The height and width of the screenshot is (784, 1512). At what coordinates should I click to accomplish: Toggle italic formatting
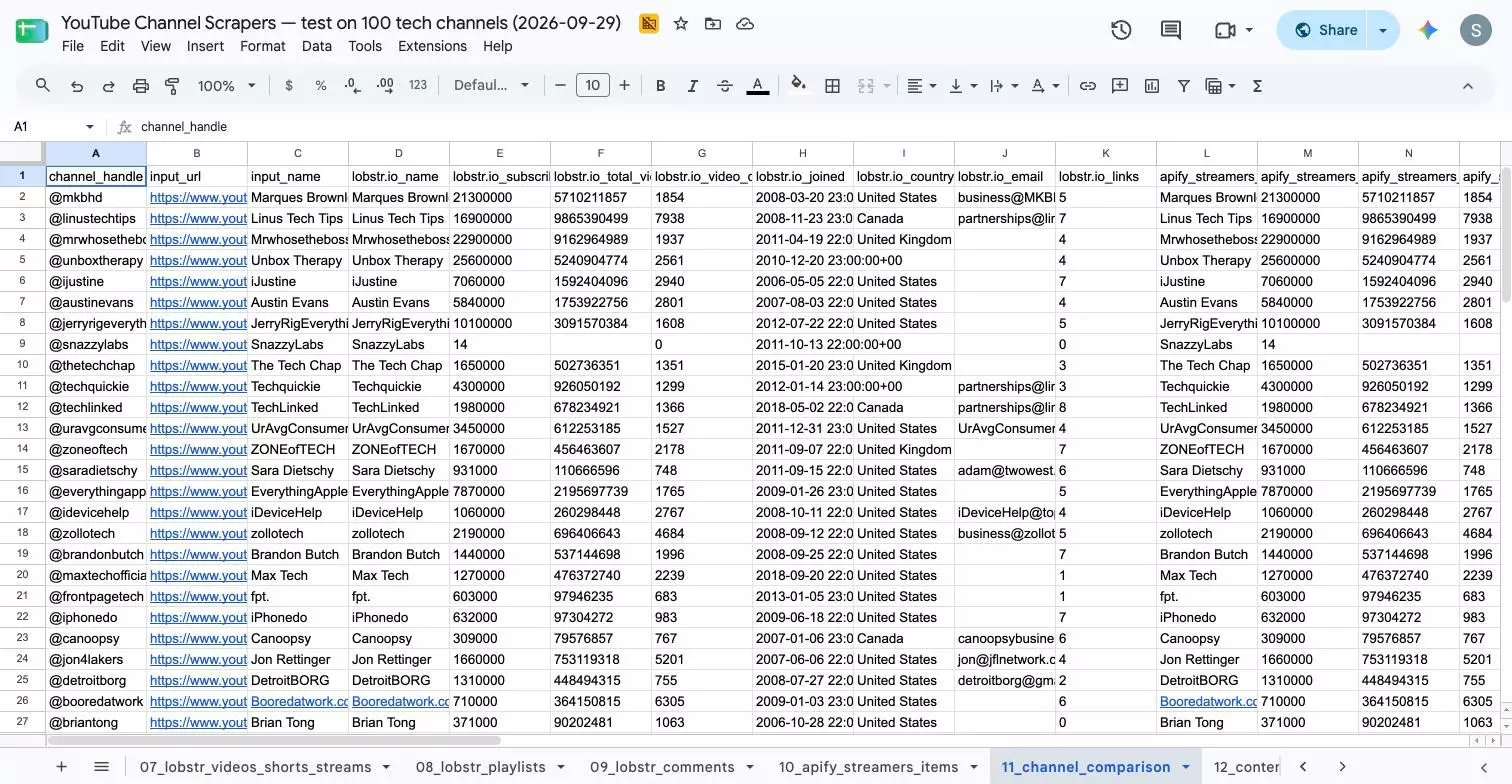[692, 86]
